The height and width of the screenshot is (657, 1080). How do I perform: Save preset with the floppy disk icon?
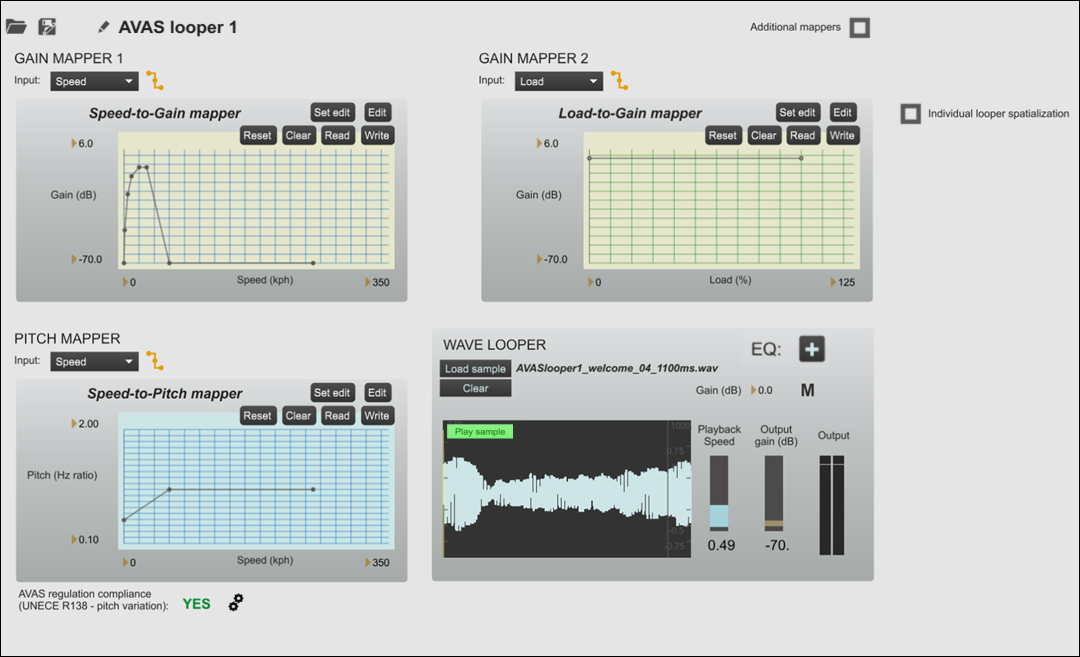click(47, 27)
